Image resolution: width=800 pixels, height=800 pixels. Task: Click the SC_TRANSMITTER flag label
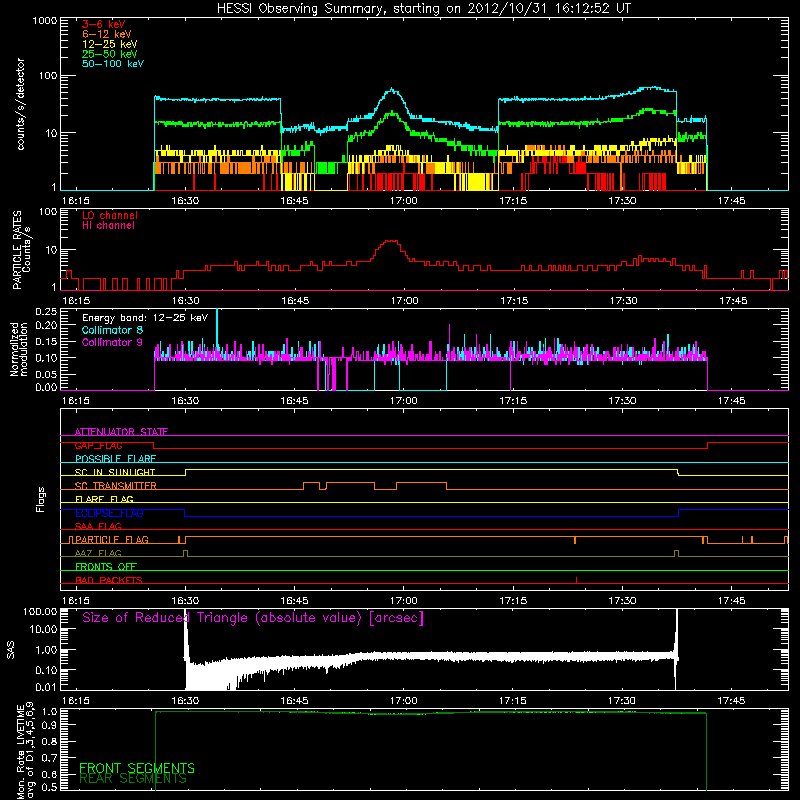tap(116, 486)
